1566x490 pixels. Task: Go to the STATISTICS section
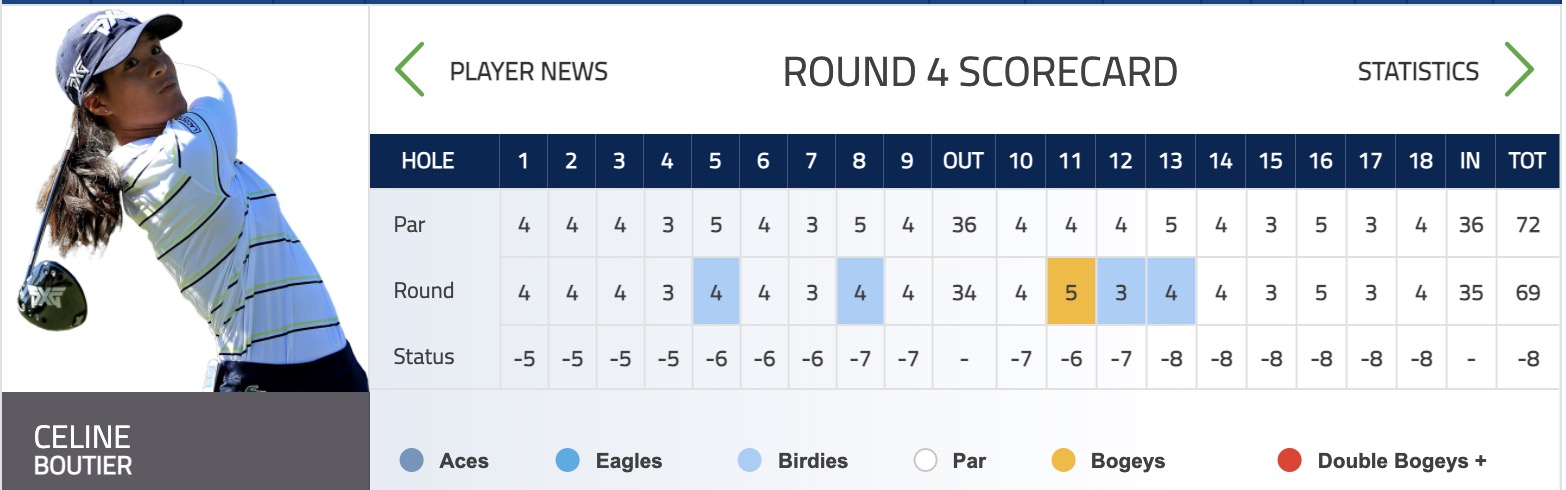1418,72
